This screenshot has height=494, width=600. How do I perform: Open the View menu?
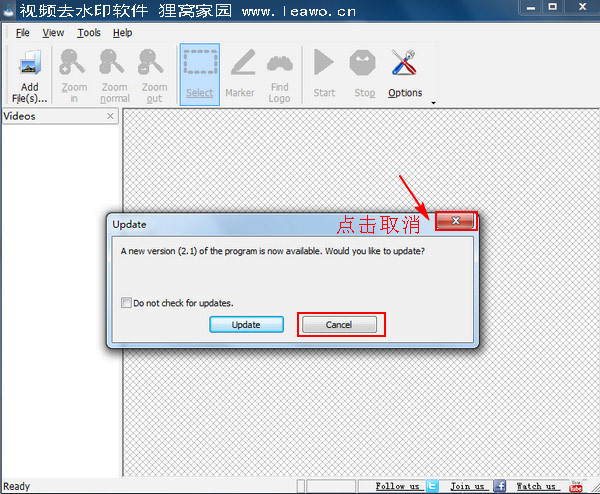[53, 33]
